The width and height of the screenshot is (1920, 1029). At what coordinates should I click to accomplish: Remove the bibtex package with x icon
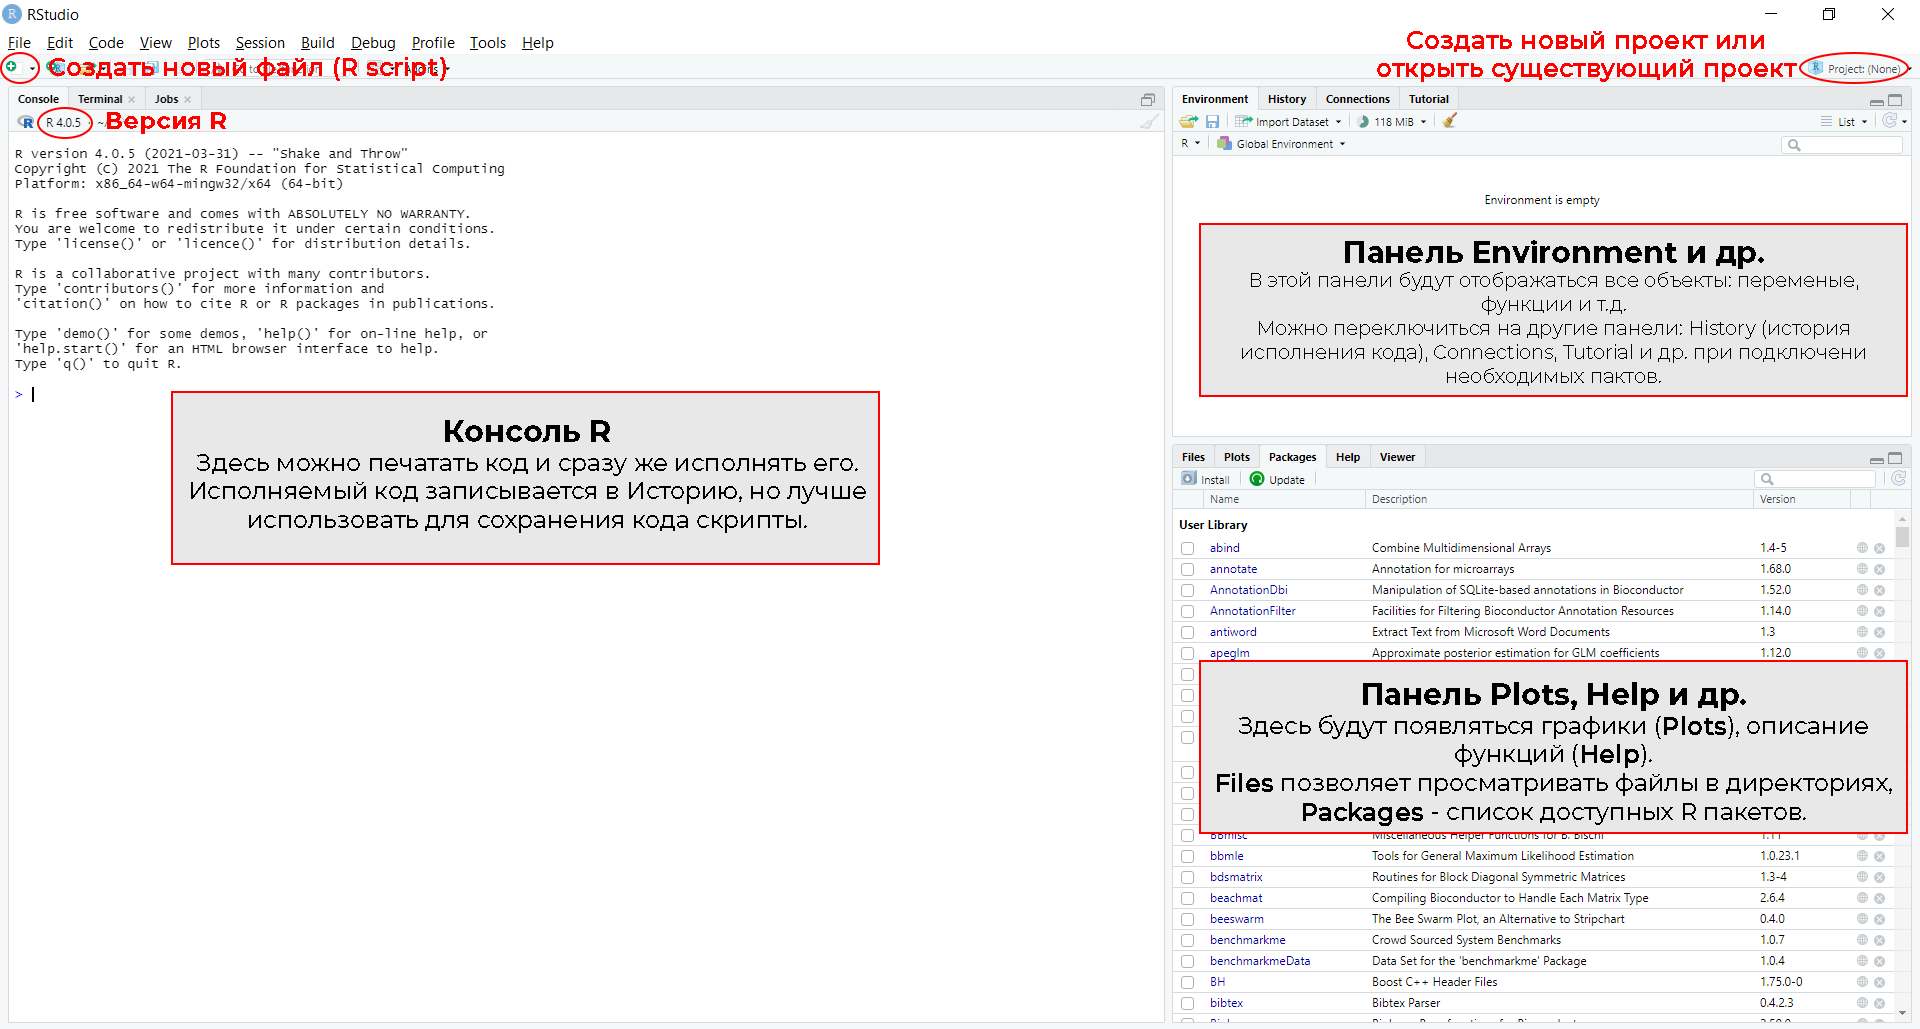pyautogui.click(x=1879, y=1003)
